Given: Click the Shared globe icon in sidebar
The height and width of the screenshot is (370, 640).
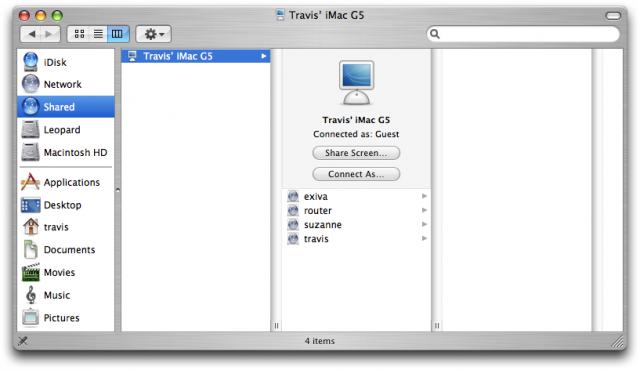Looking at the screenshot, I should [31, 106].
